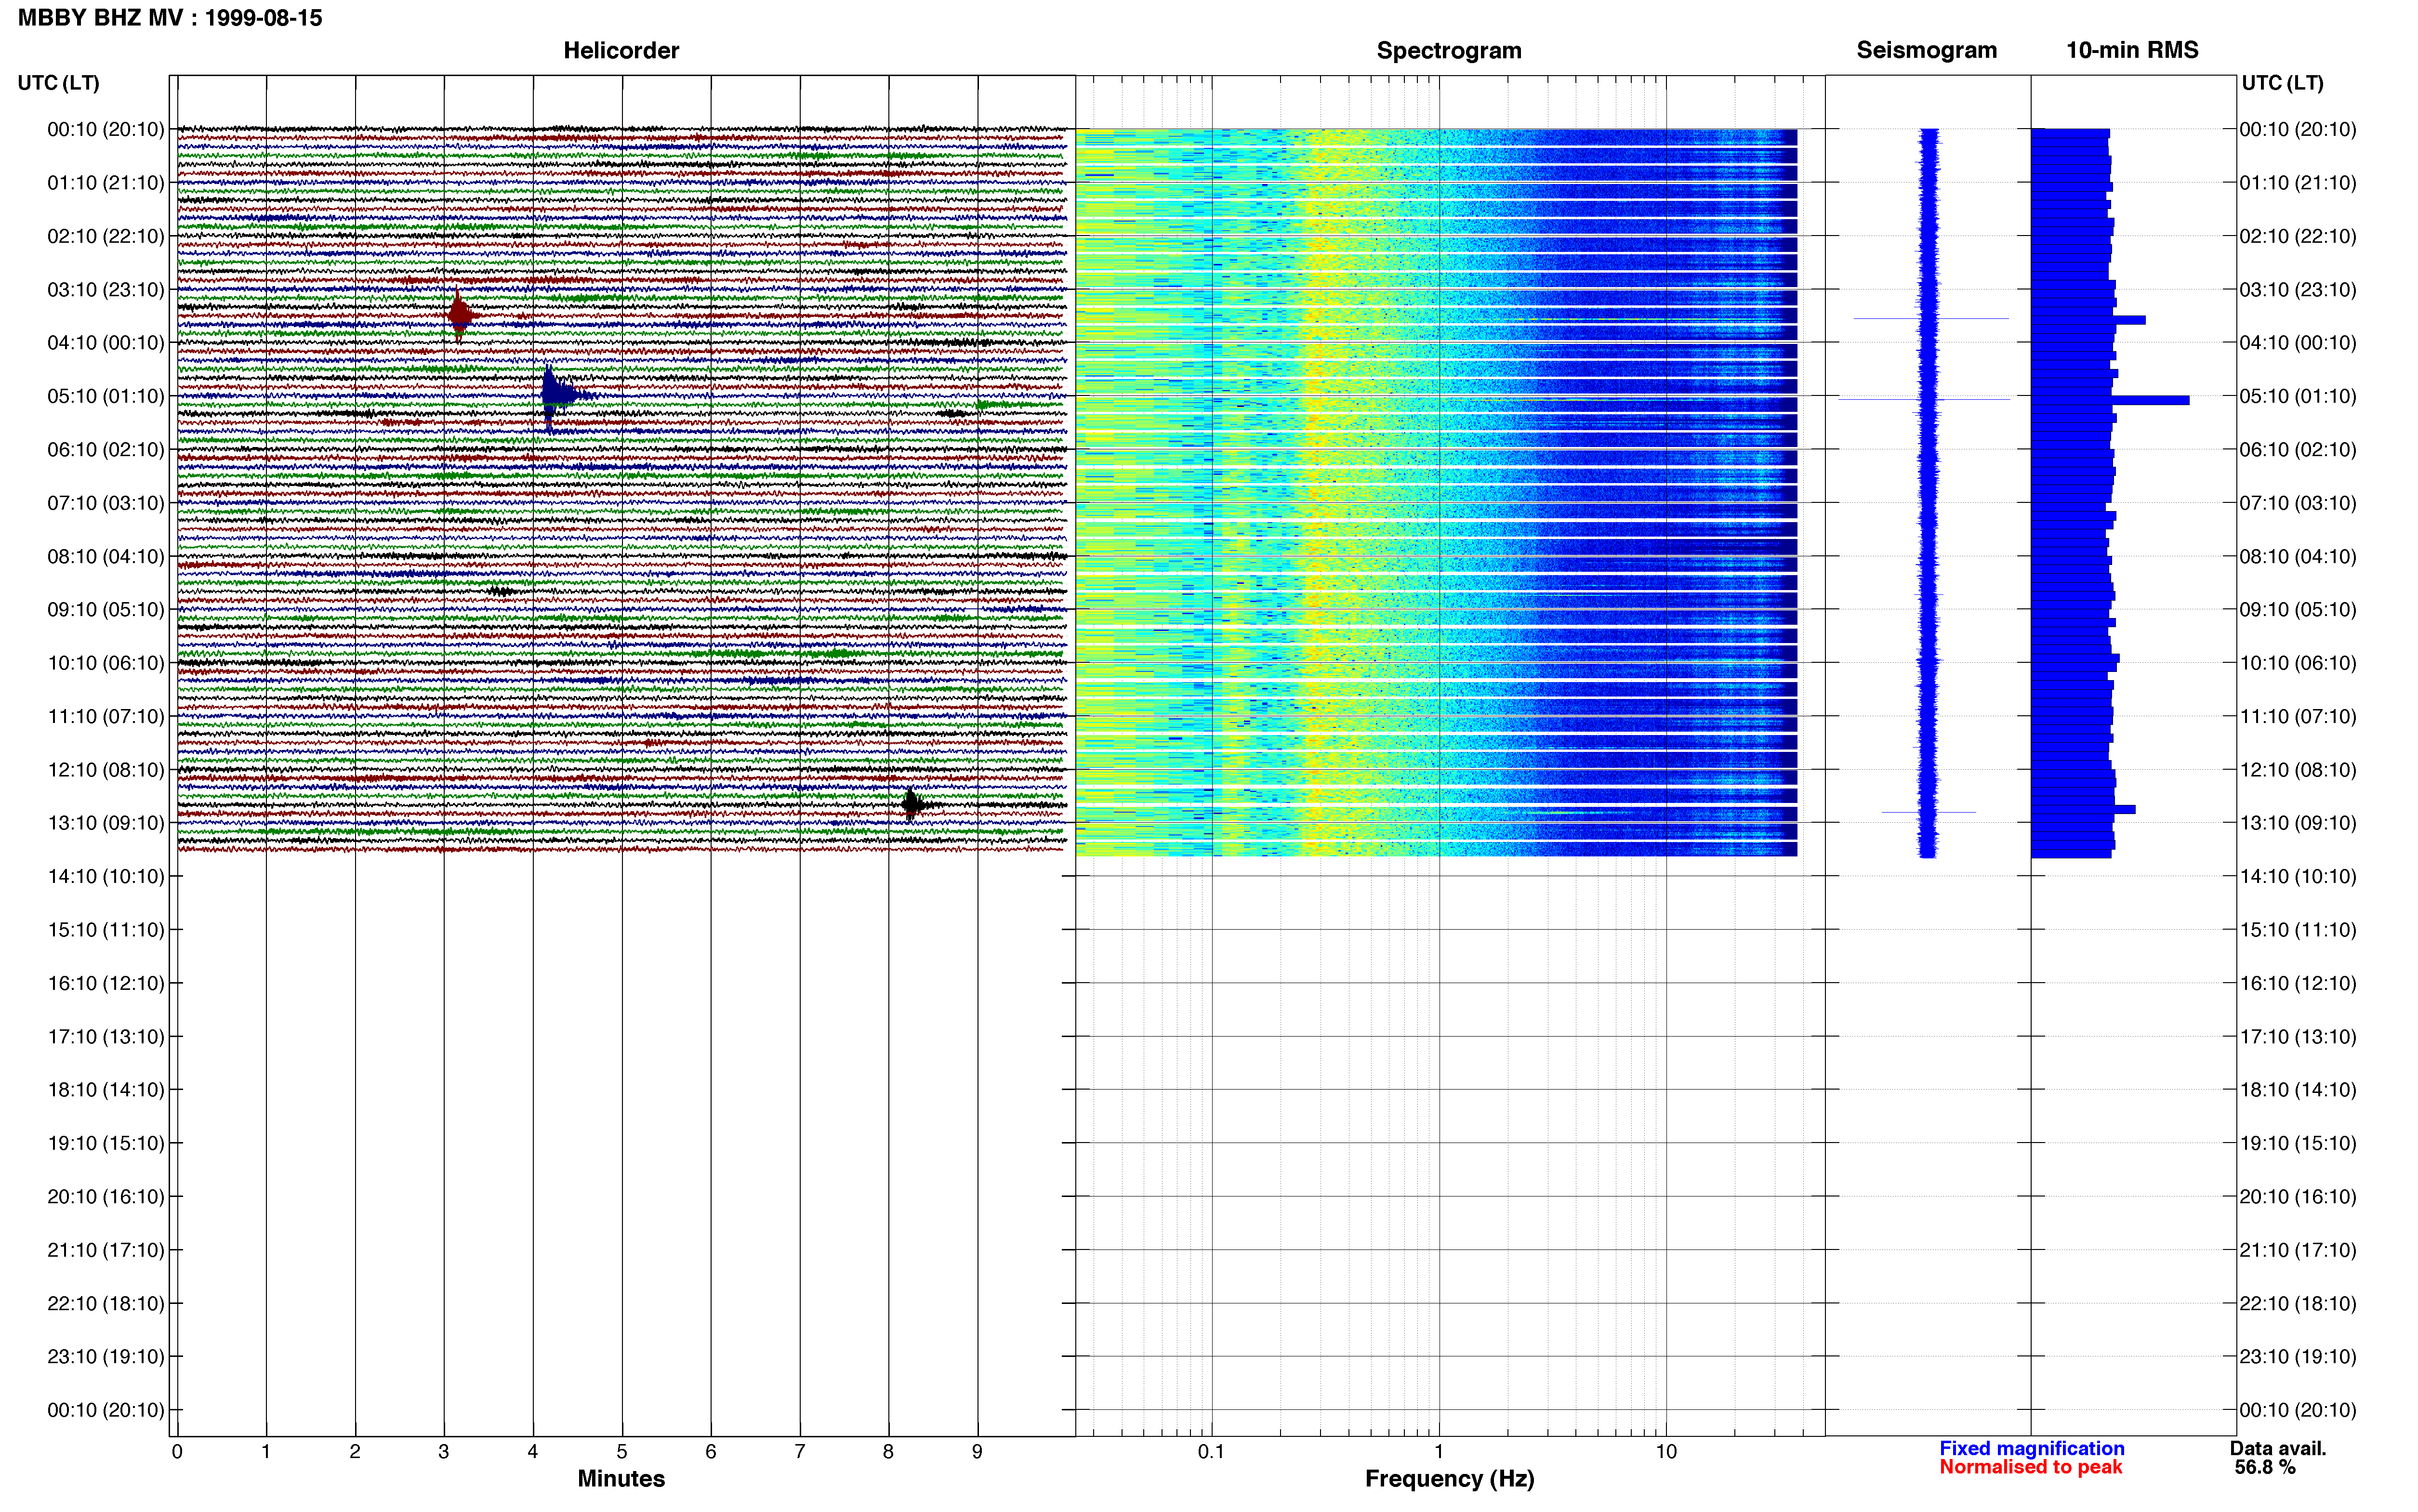
Task: Click the 10-min RMS column title
Action: (x=2132, y=50)
